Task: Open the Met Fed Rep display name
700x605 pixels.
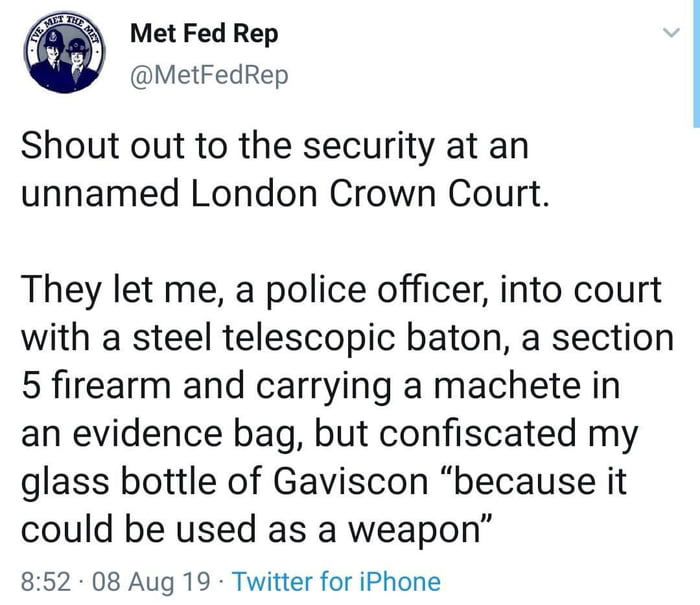Action: coord(204,33)
